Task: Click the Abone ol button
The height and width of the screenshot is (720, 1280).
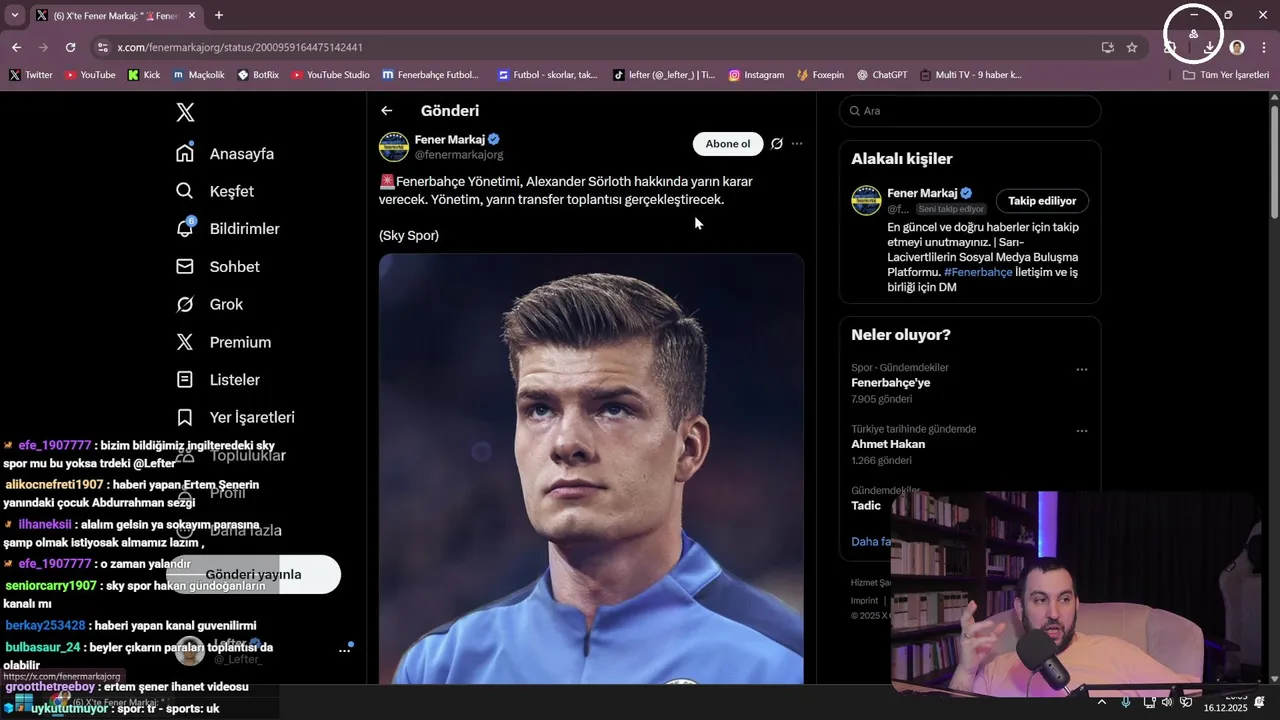Action: point(728,144)
